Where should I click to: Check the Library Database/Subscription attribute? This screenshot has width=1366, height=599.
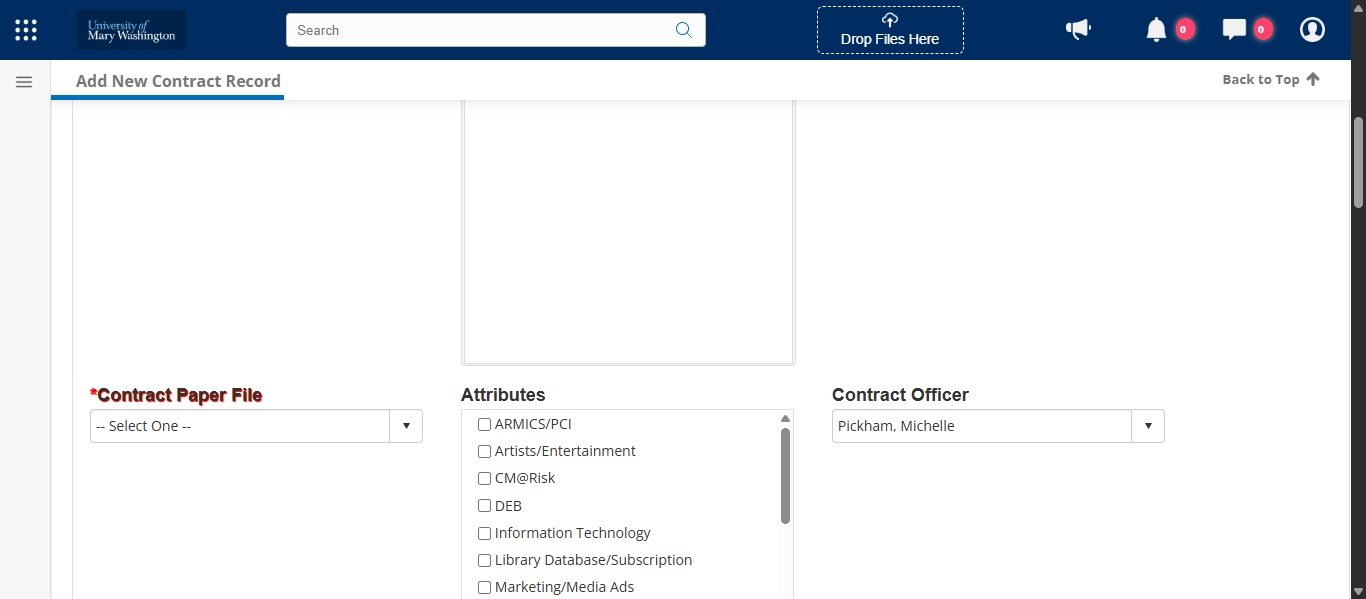[484, 560]
